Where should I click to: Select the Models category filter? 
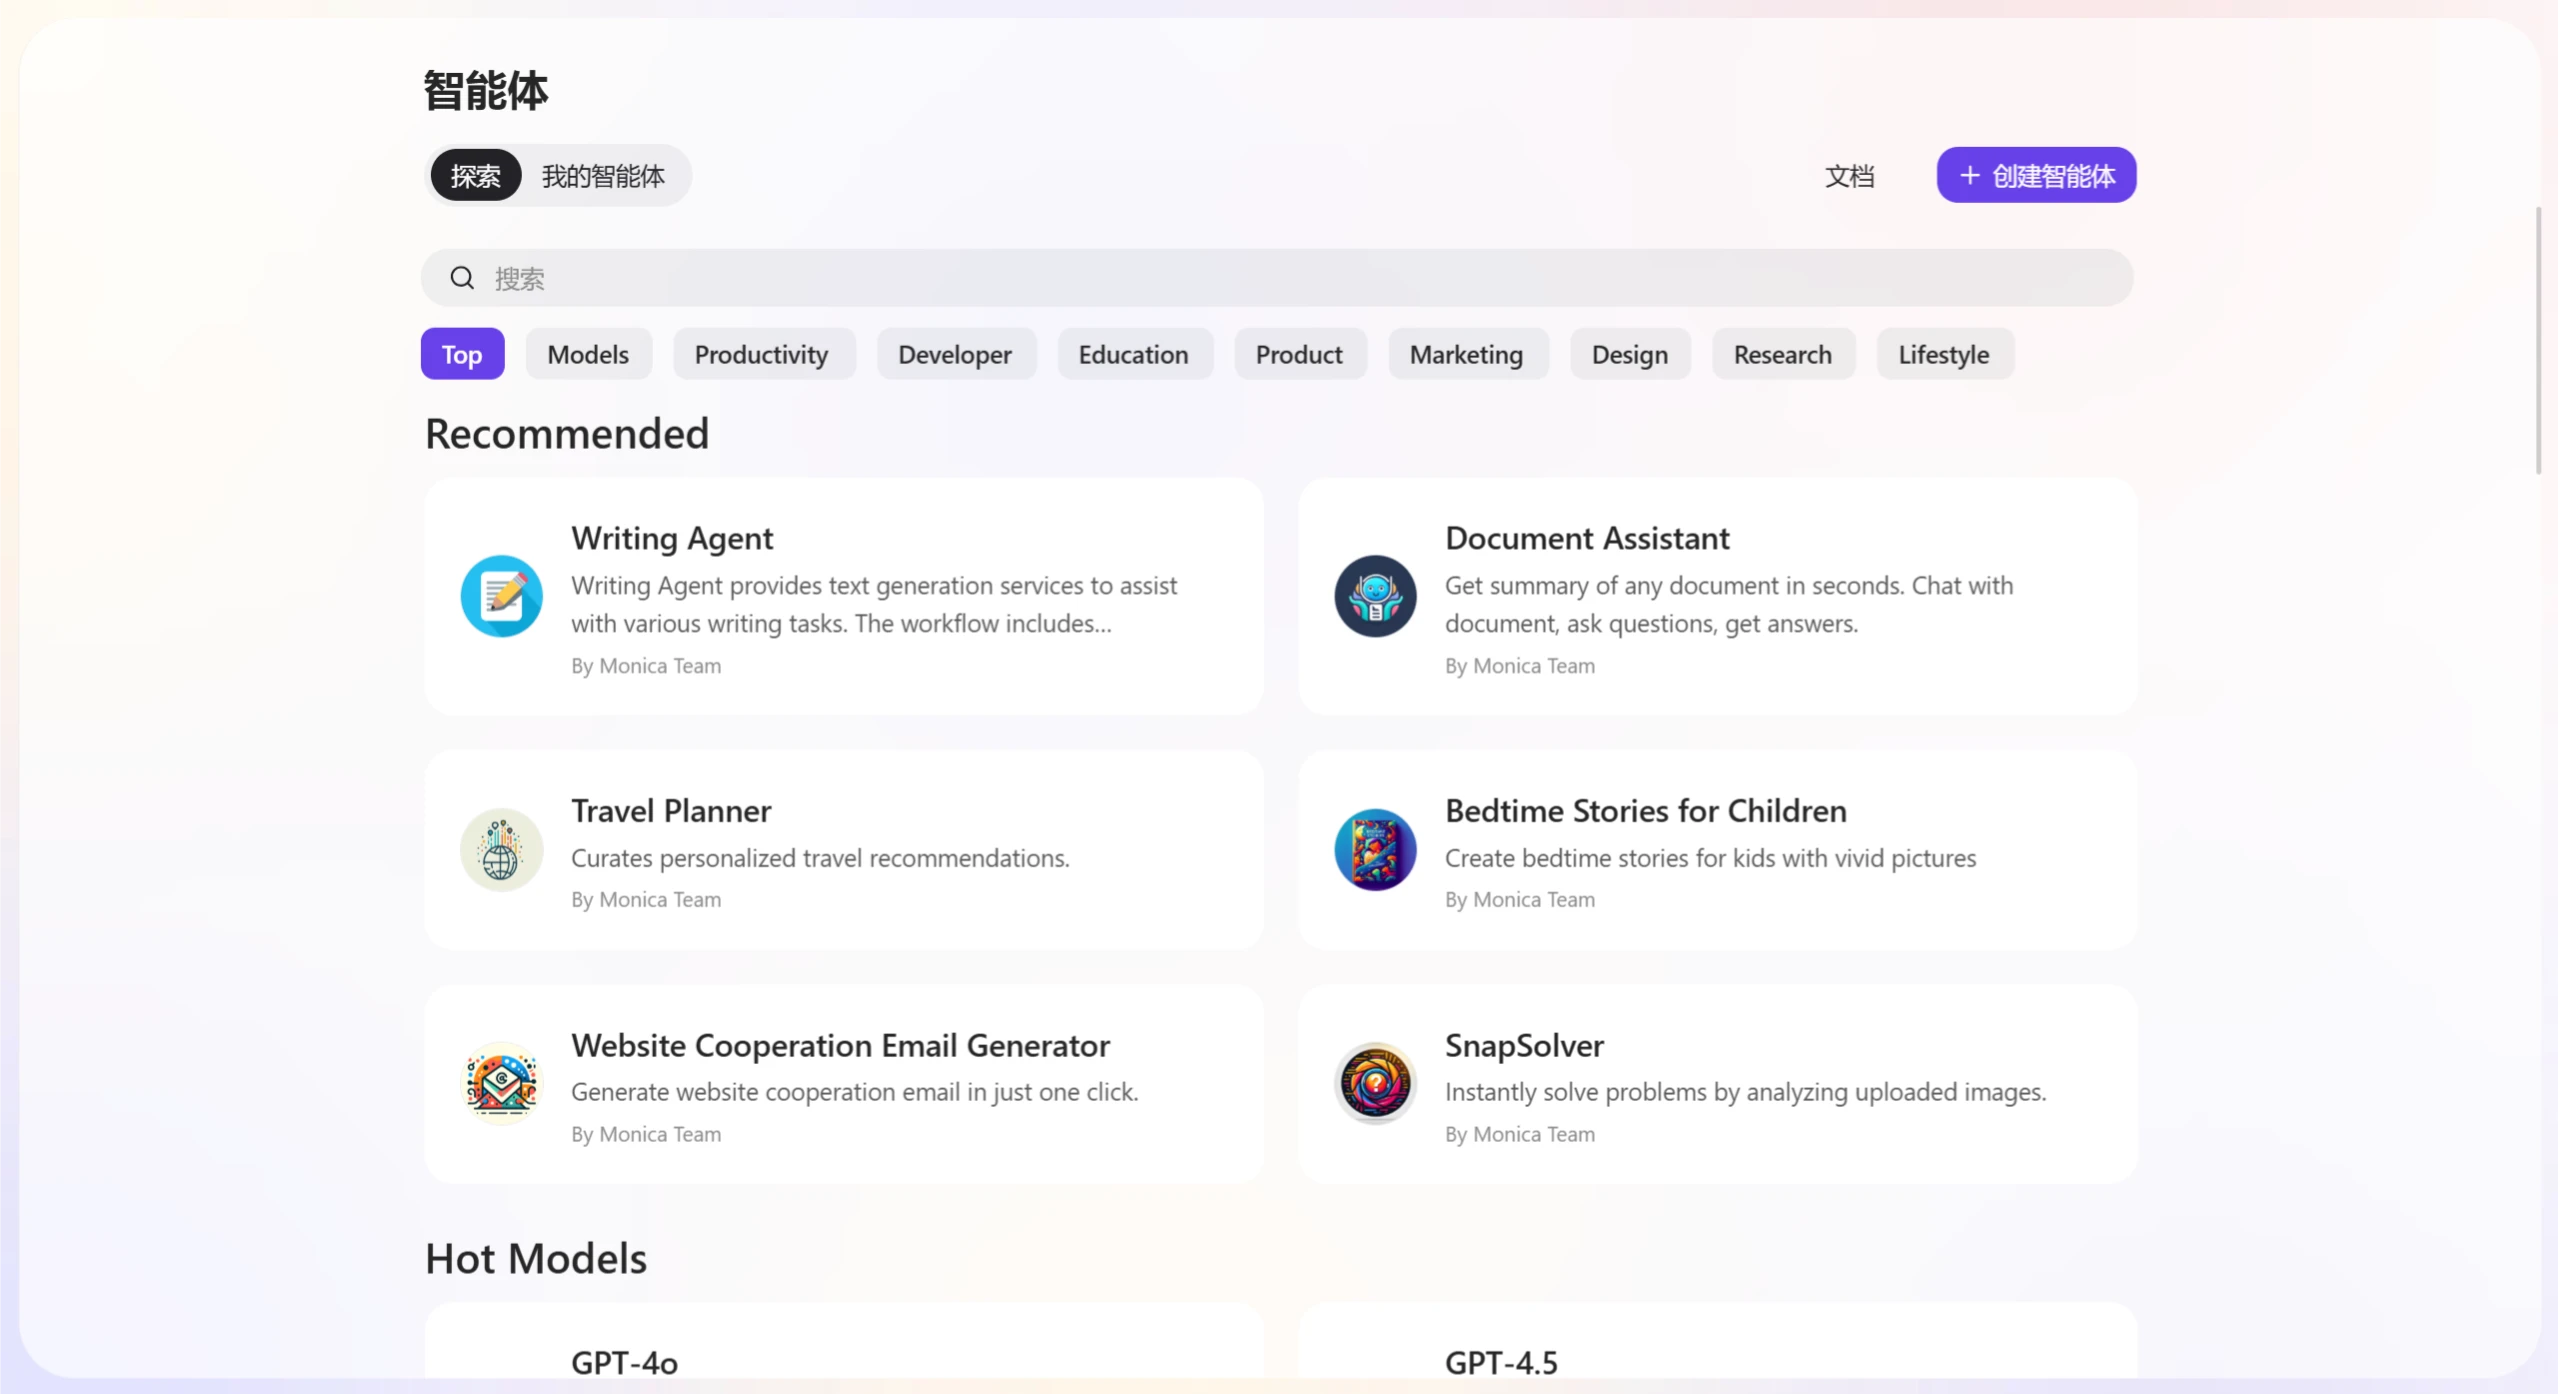tap(588, 354)
